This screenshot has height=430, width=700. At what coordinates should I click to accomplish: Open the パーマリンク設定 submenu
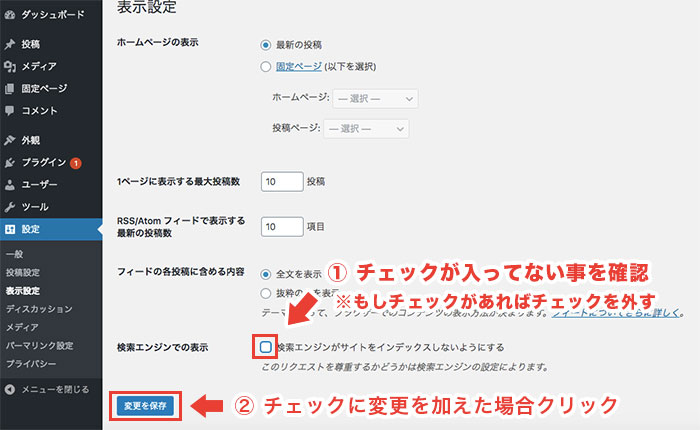click(x=40, y=346)
